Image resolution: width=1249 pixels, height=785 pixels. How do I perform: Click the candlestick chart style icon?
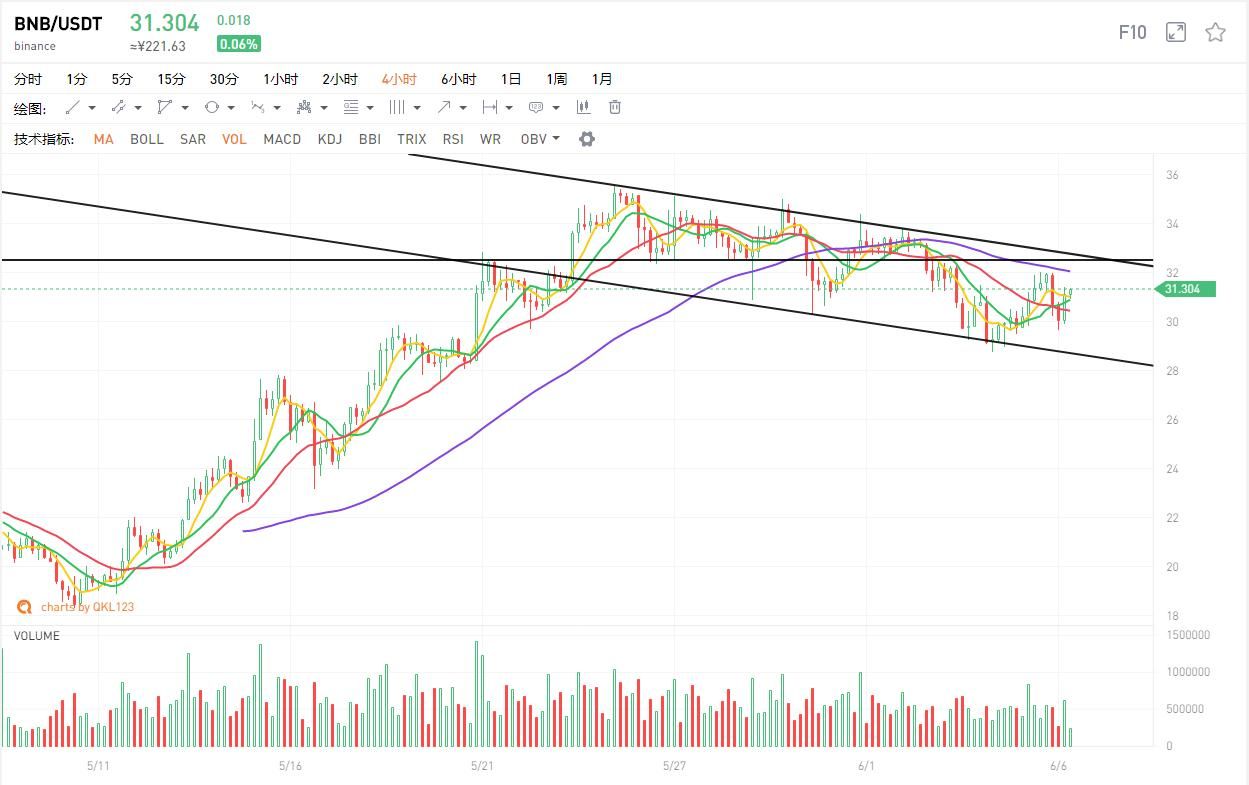[x=583, y=107]
